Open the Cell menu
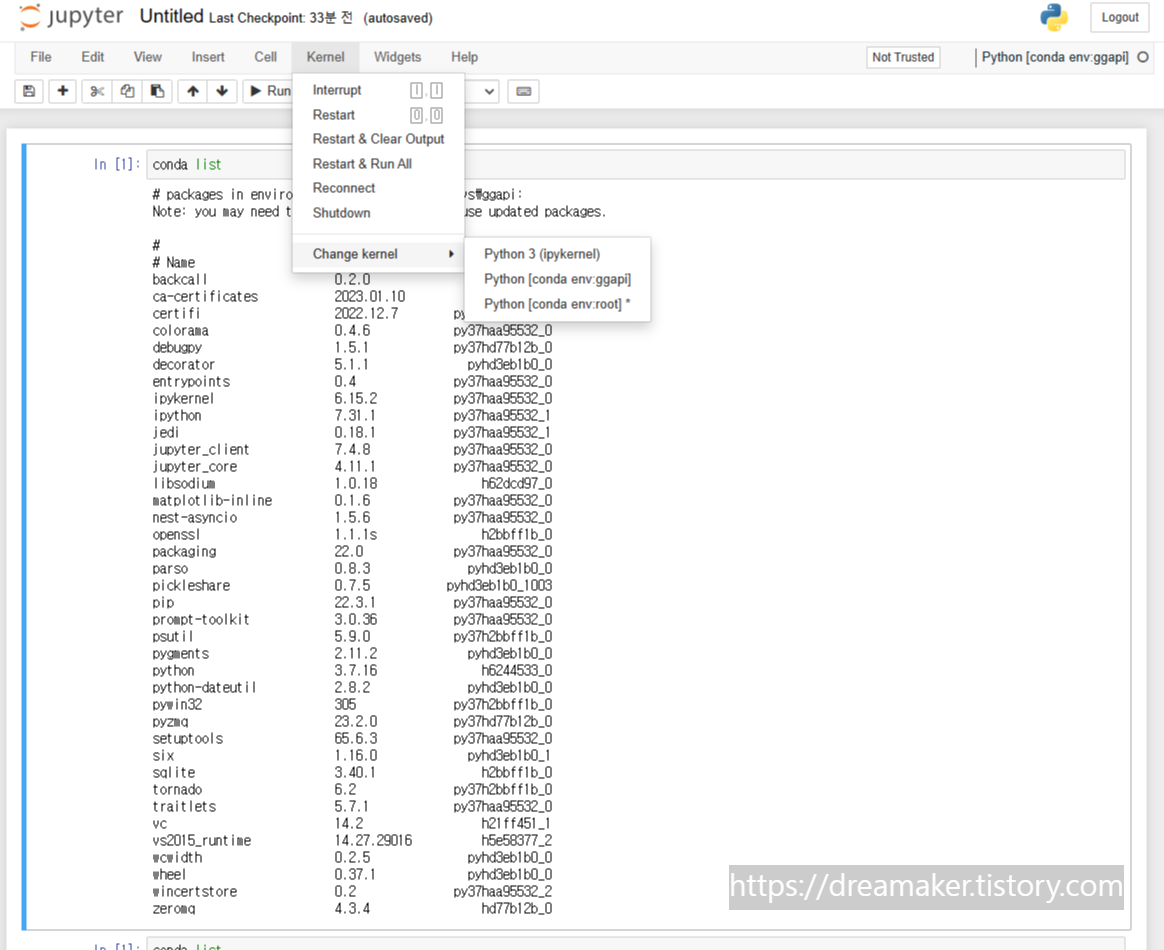This screenshot has height=950, width=1164. tap(266, 57)
